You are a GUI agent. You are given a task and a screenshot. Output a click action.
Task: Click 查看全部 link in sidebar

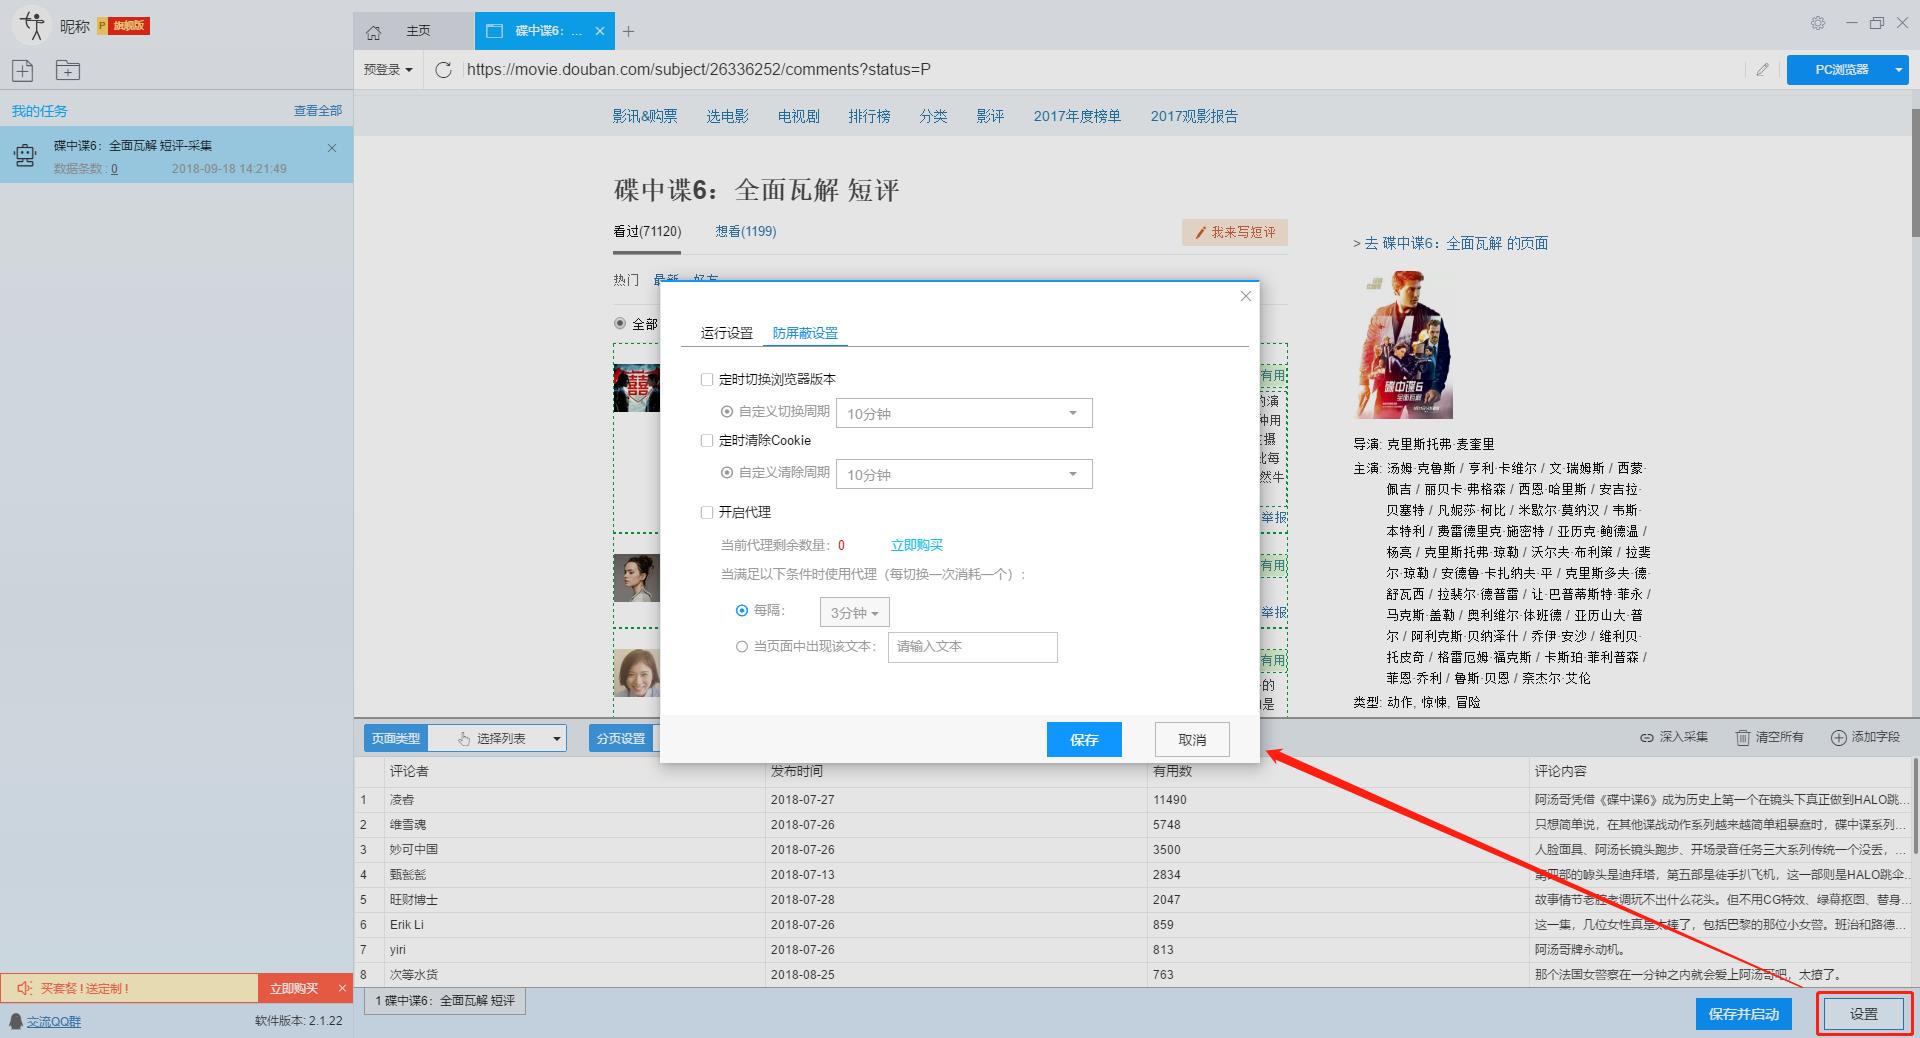(x=317, y=110)
